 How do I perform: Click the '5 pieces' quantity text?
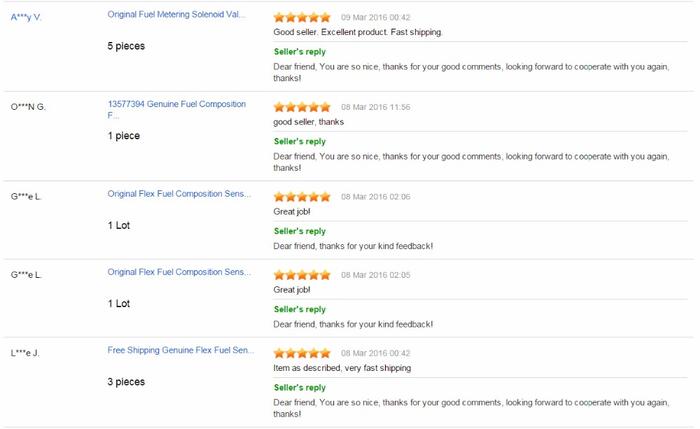tap(125, 46)
